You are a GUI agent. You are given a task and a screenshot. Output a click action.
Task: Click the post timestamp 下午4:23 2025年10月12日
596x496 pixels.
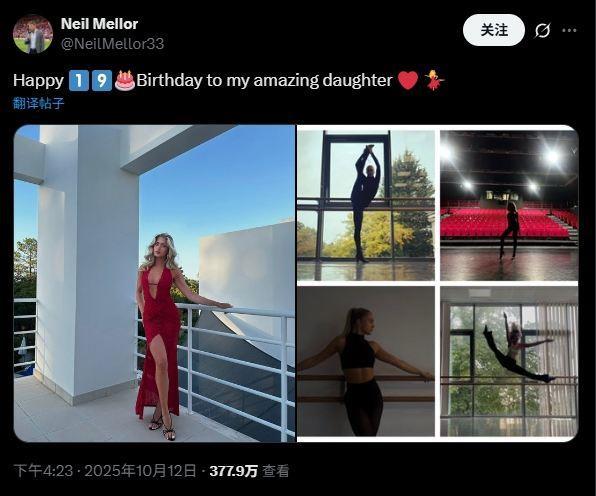coord(105,471)
